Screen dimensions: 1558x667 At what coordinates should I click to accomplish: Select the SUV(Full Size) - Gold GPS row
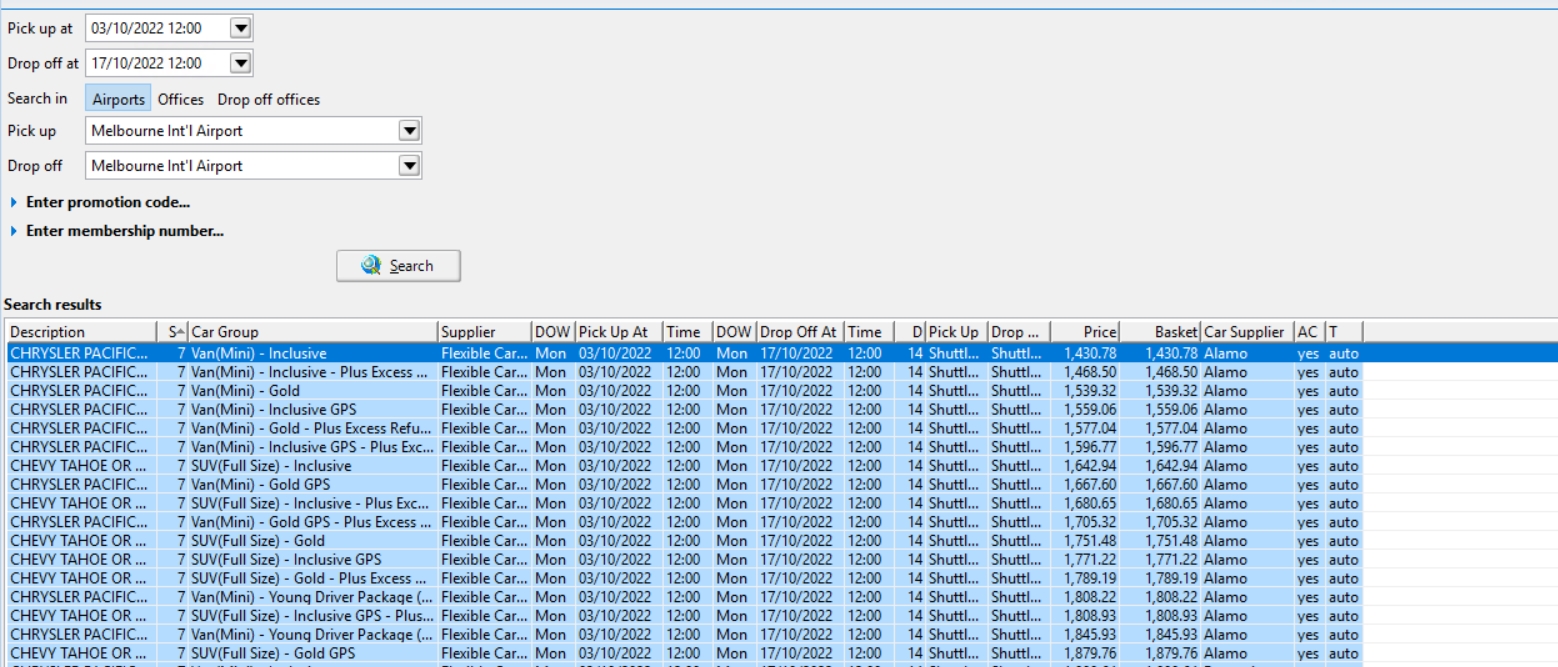point(782,654)
